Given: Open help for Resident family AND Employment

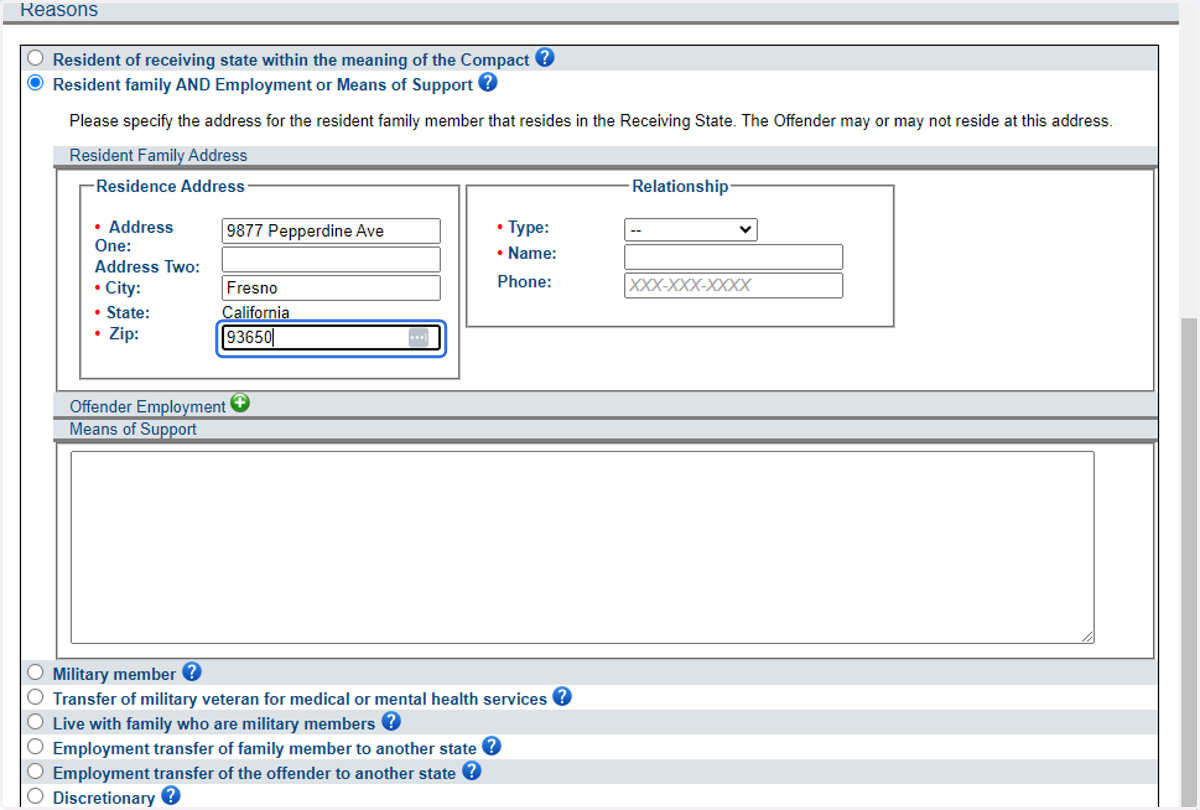Looking at the screenshot, I should tap(488, 83).
